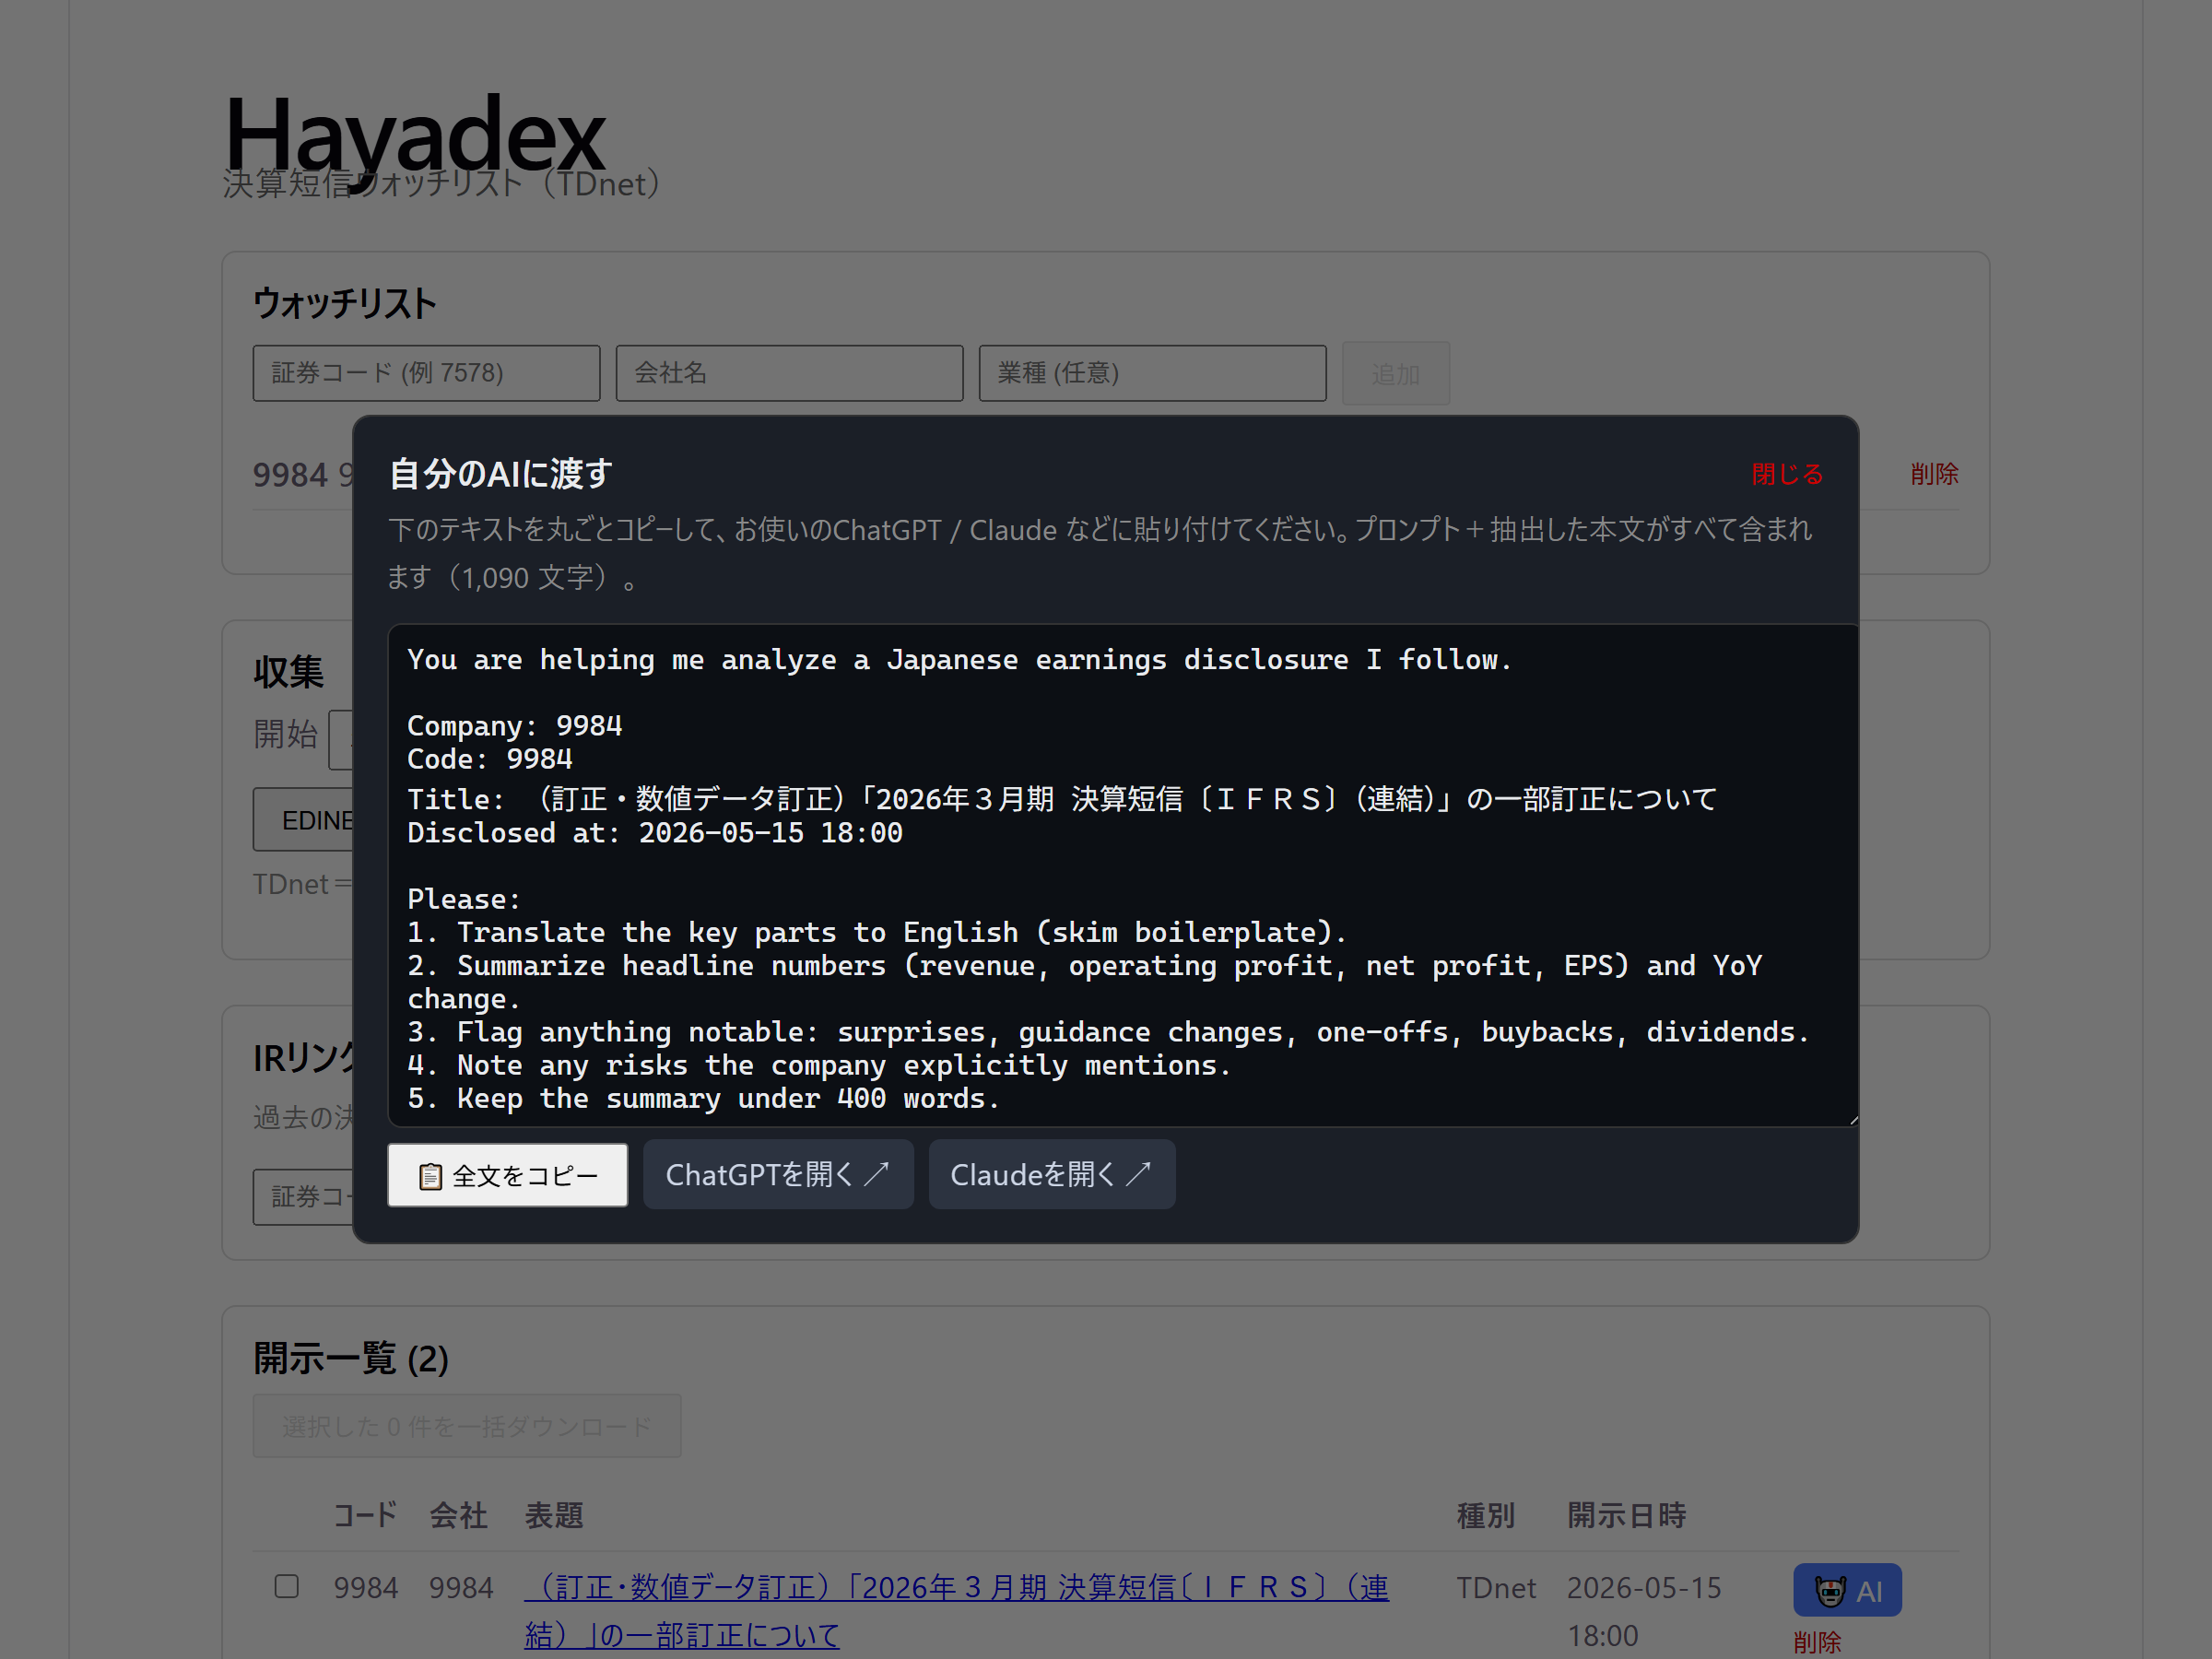Click the 業種 (任意) input field
The height and width of the screenshot is (1659, 2212).
(1152, 373)
